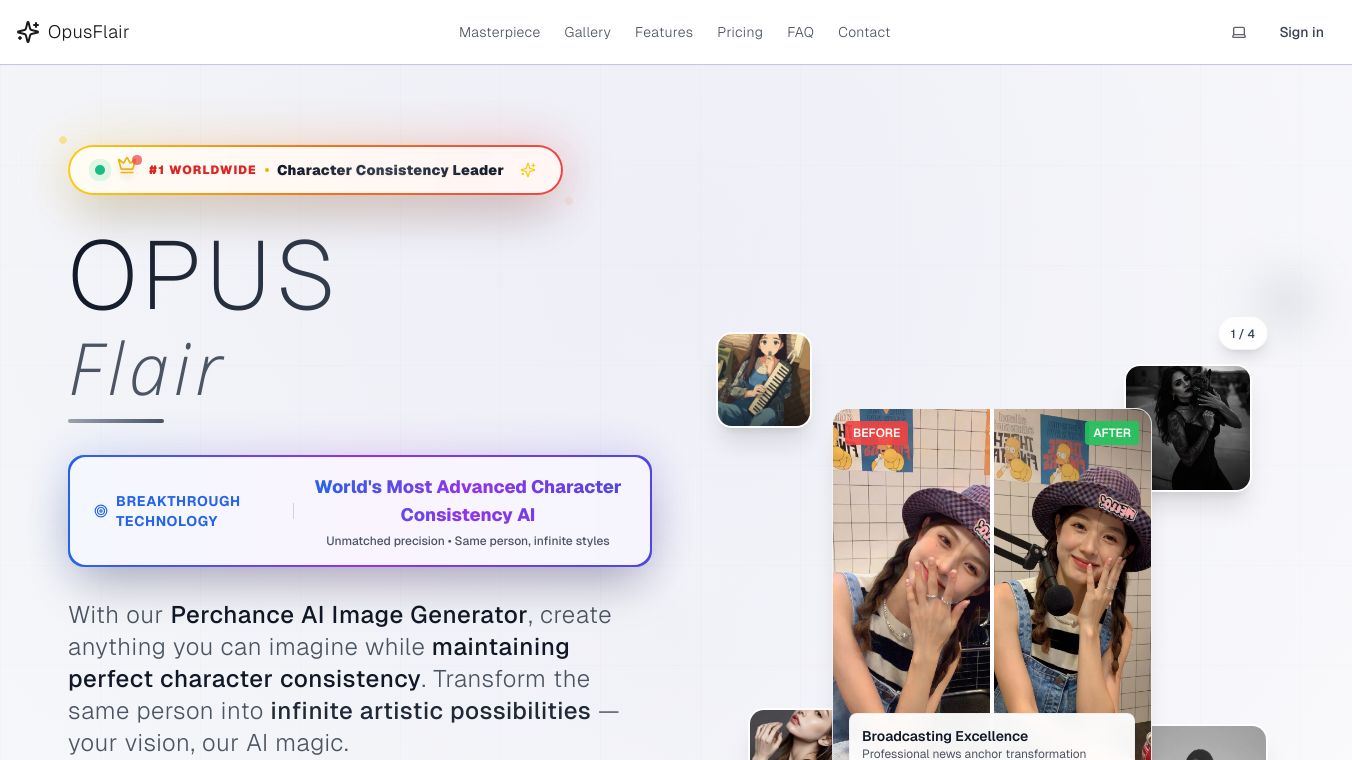This screenshot has width=1352, height=760.
Task: Click the AFTER comparison image
Action: (1072, 585)
